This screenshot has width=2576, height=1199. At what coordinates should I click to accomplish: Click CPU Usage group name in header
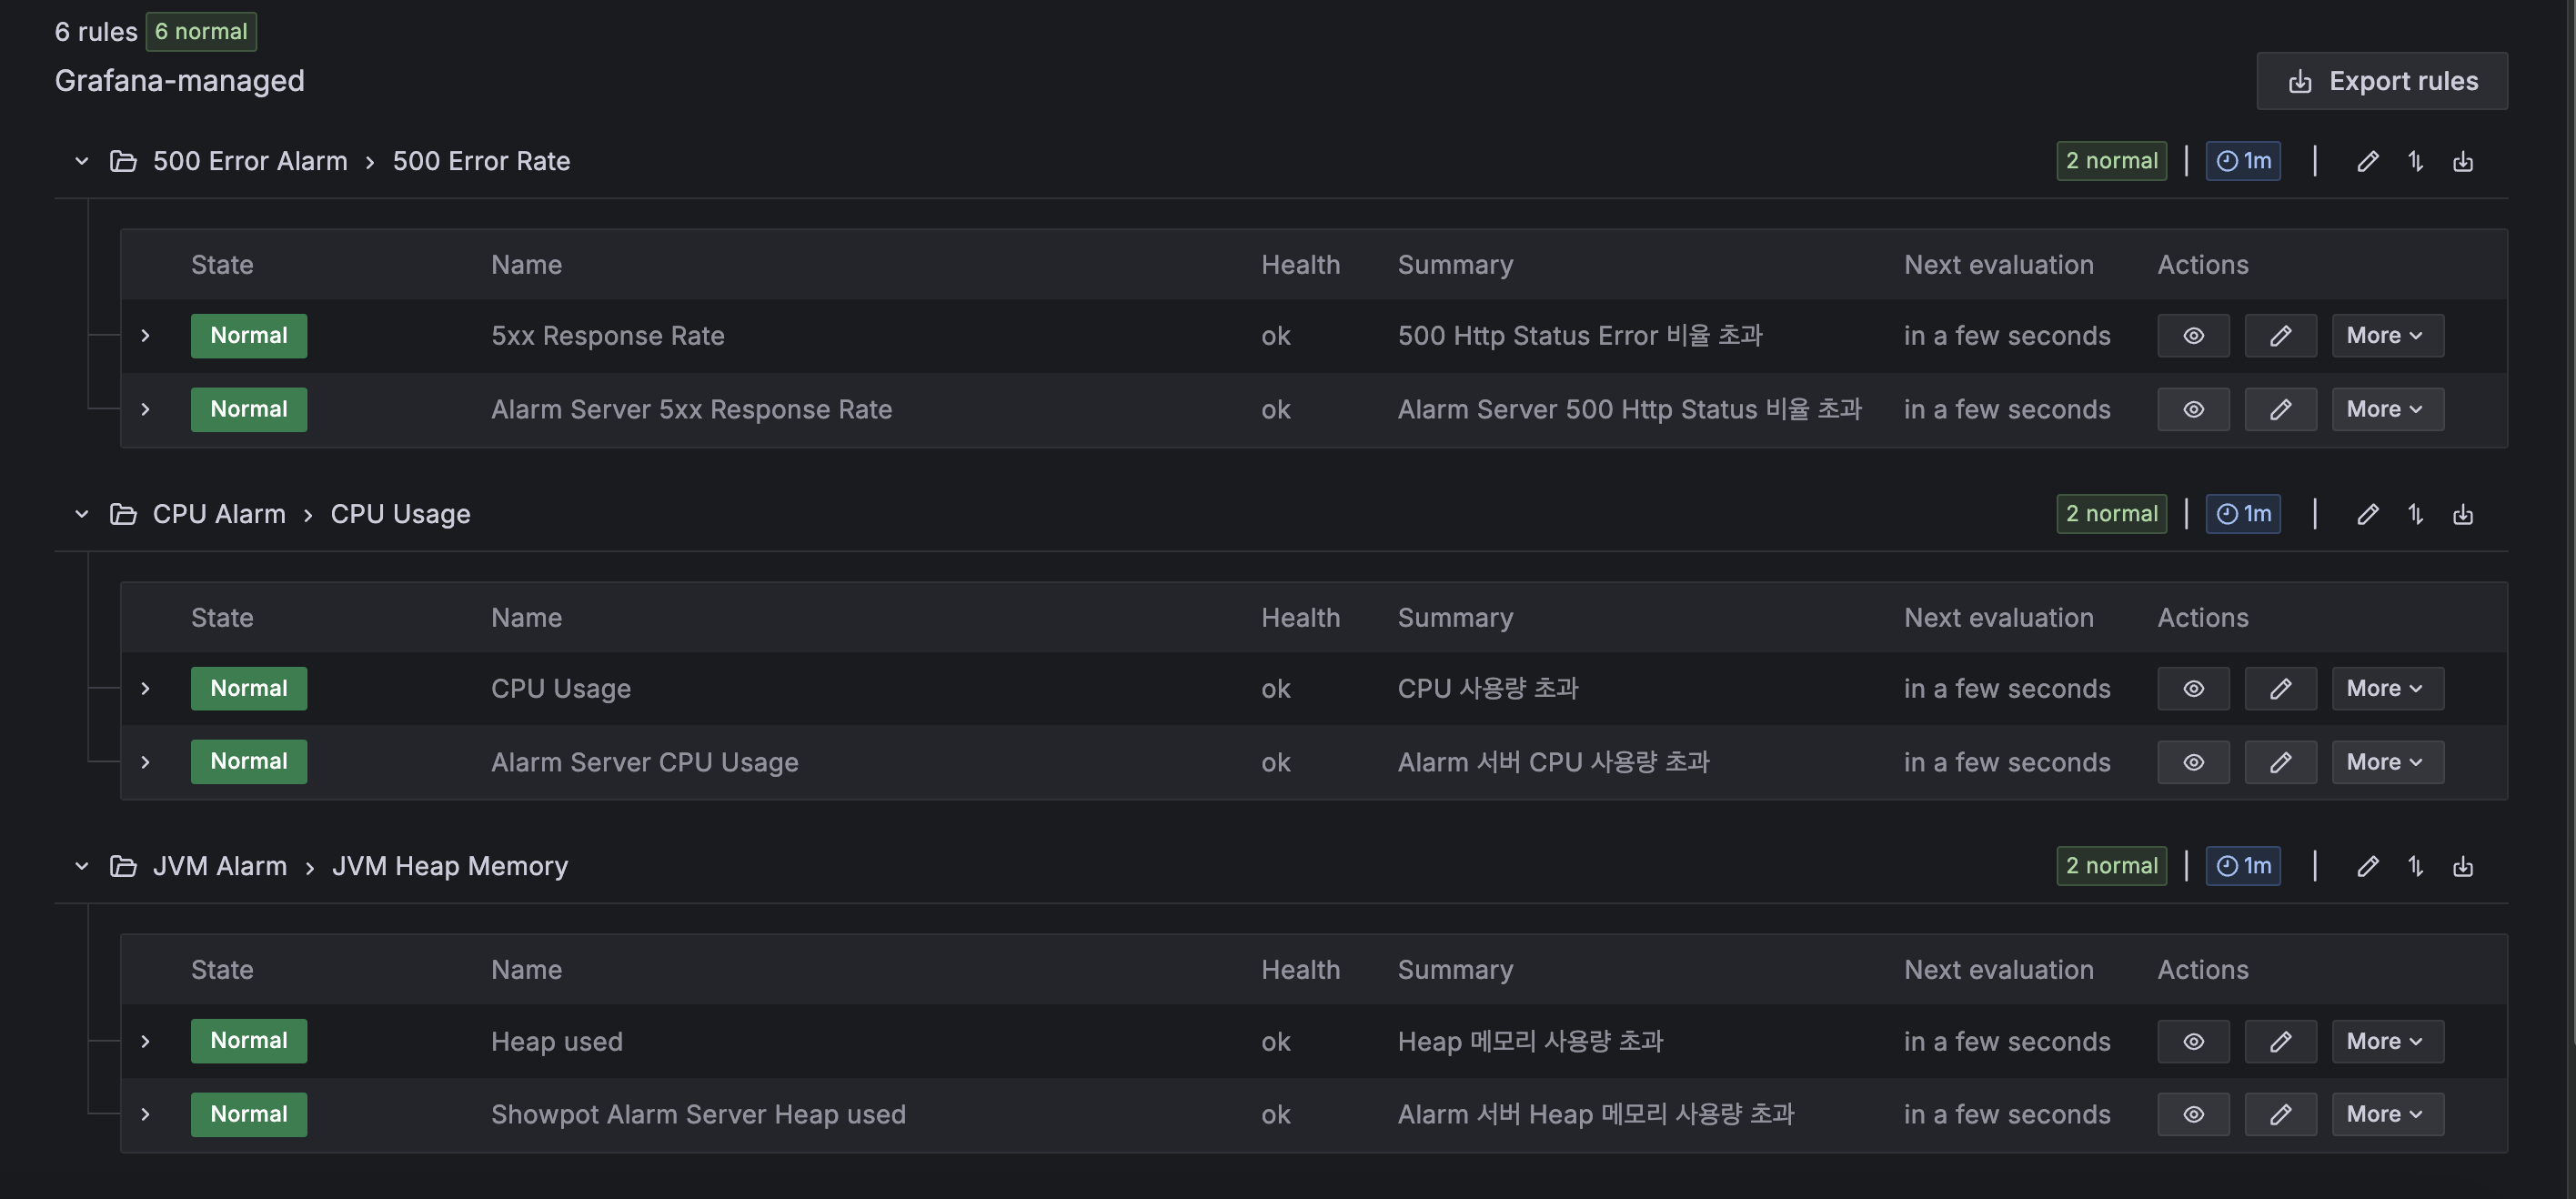400,514
